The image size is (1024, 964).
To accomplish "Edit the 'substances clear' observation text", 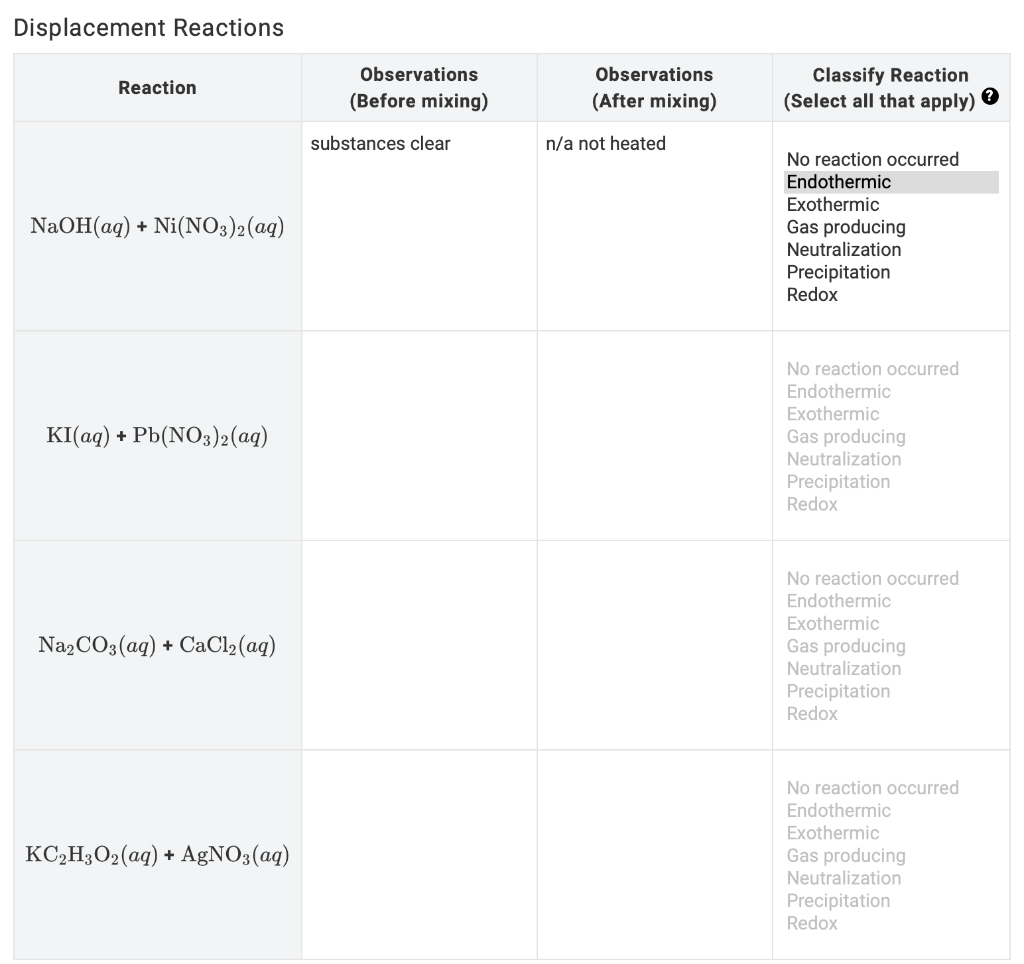I will pos(380,144).
